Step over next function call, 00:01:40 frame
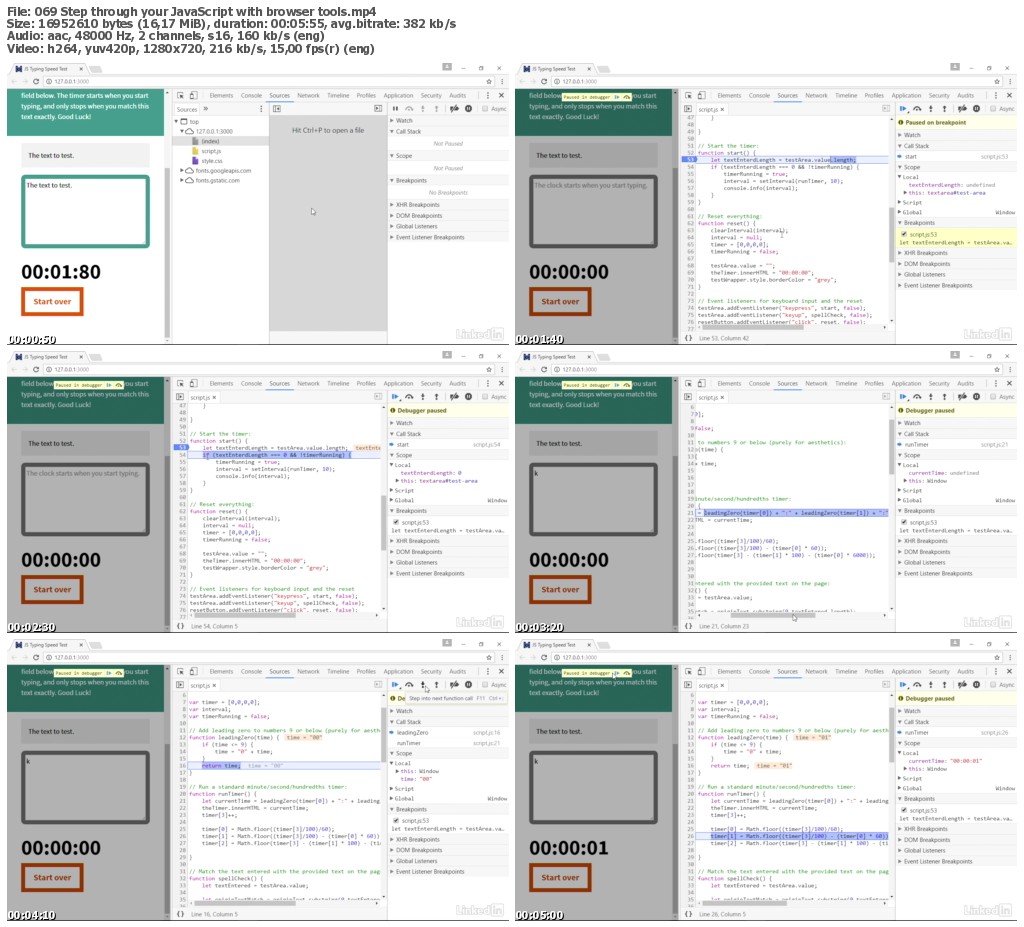Image resolution: width=1024 pixels, height=927 pixels. pos(918,108)
